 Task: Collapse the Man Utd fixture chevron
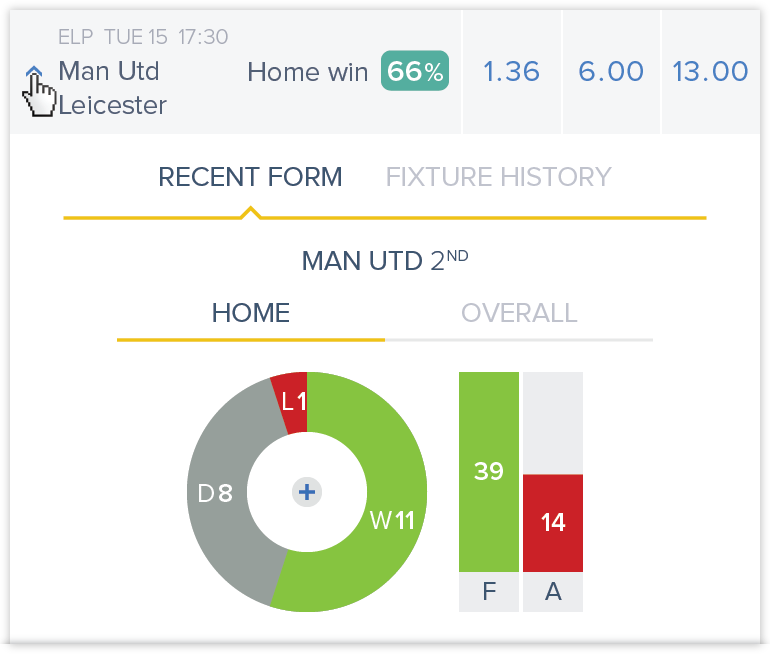[34, 72]
